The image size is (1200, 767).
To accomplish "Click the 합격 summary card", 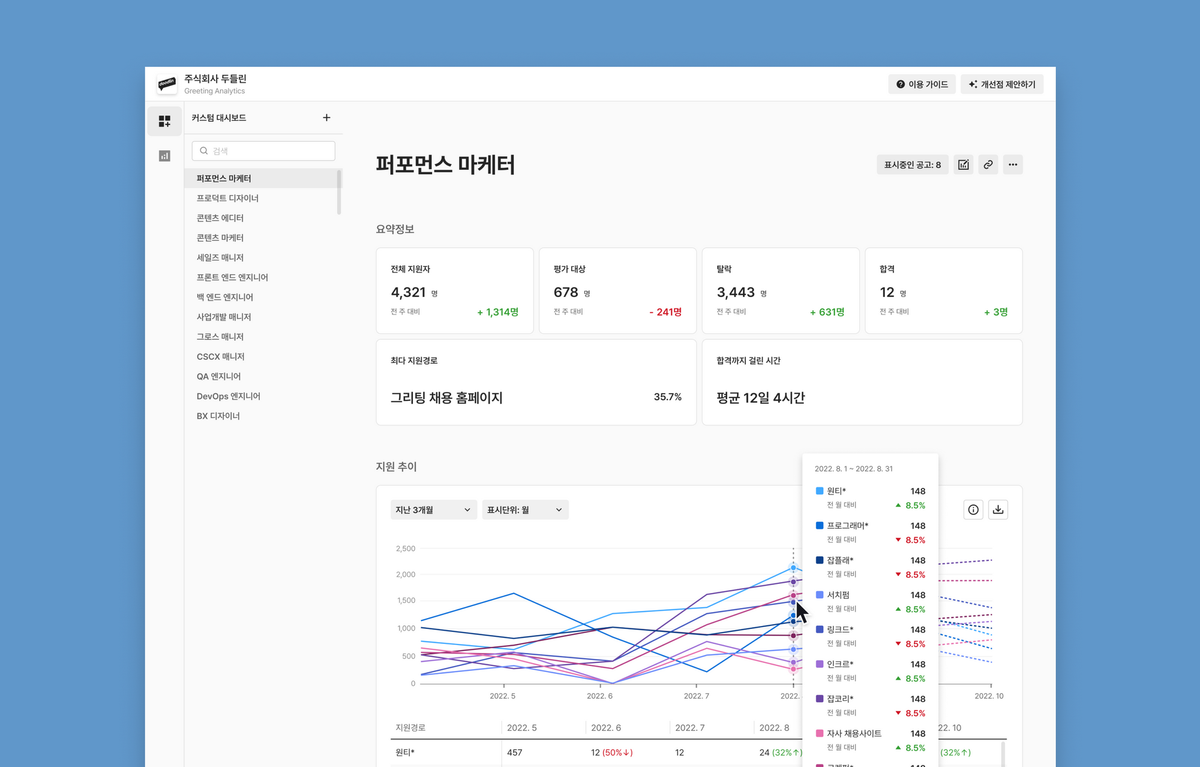I will (944, 291).
